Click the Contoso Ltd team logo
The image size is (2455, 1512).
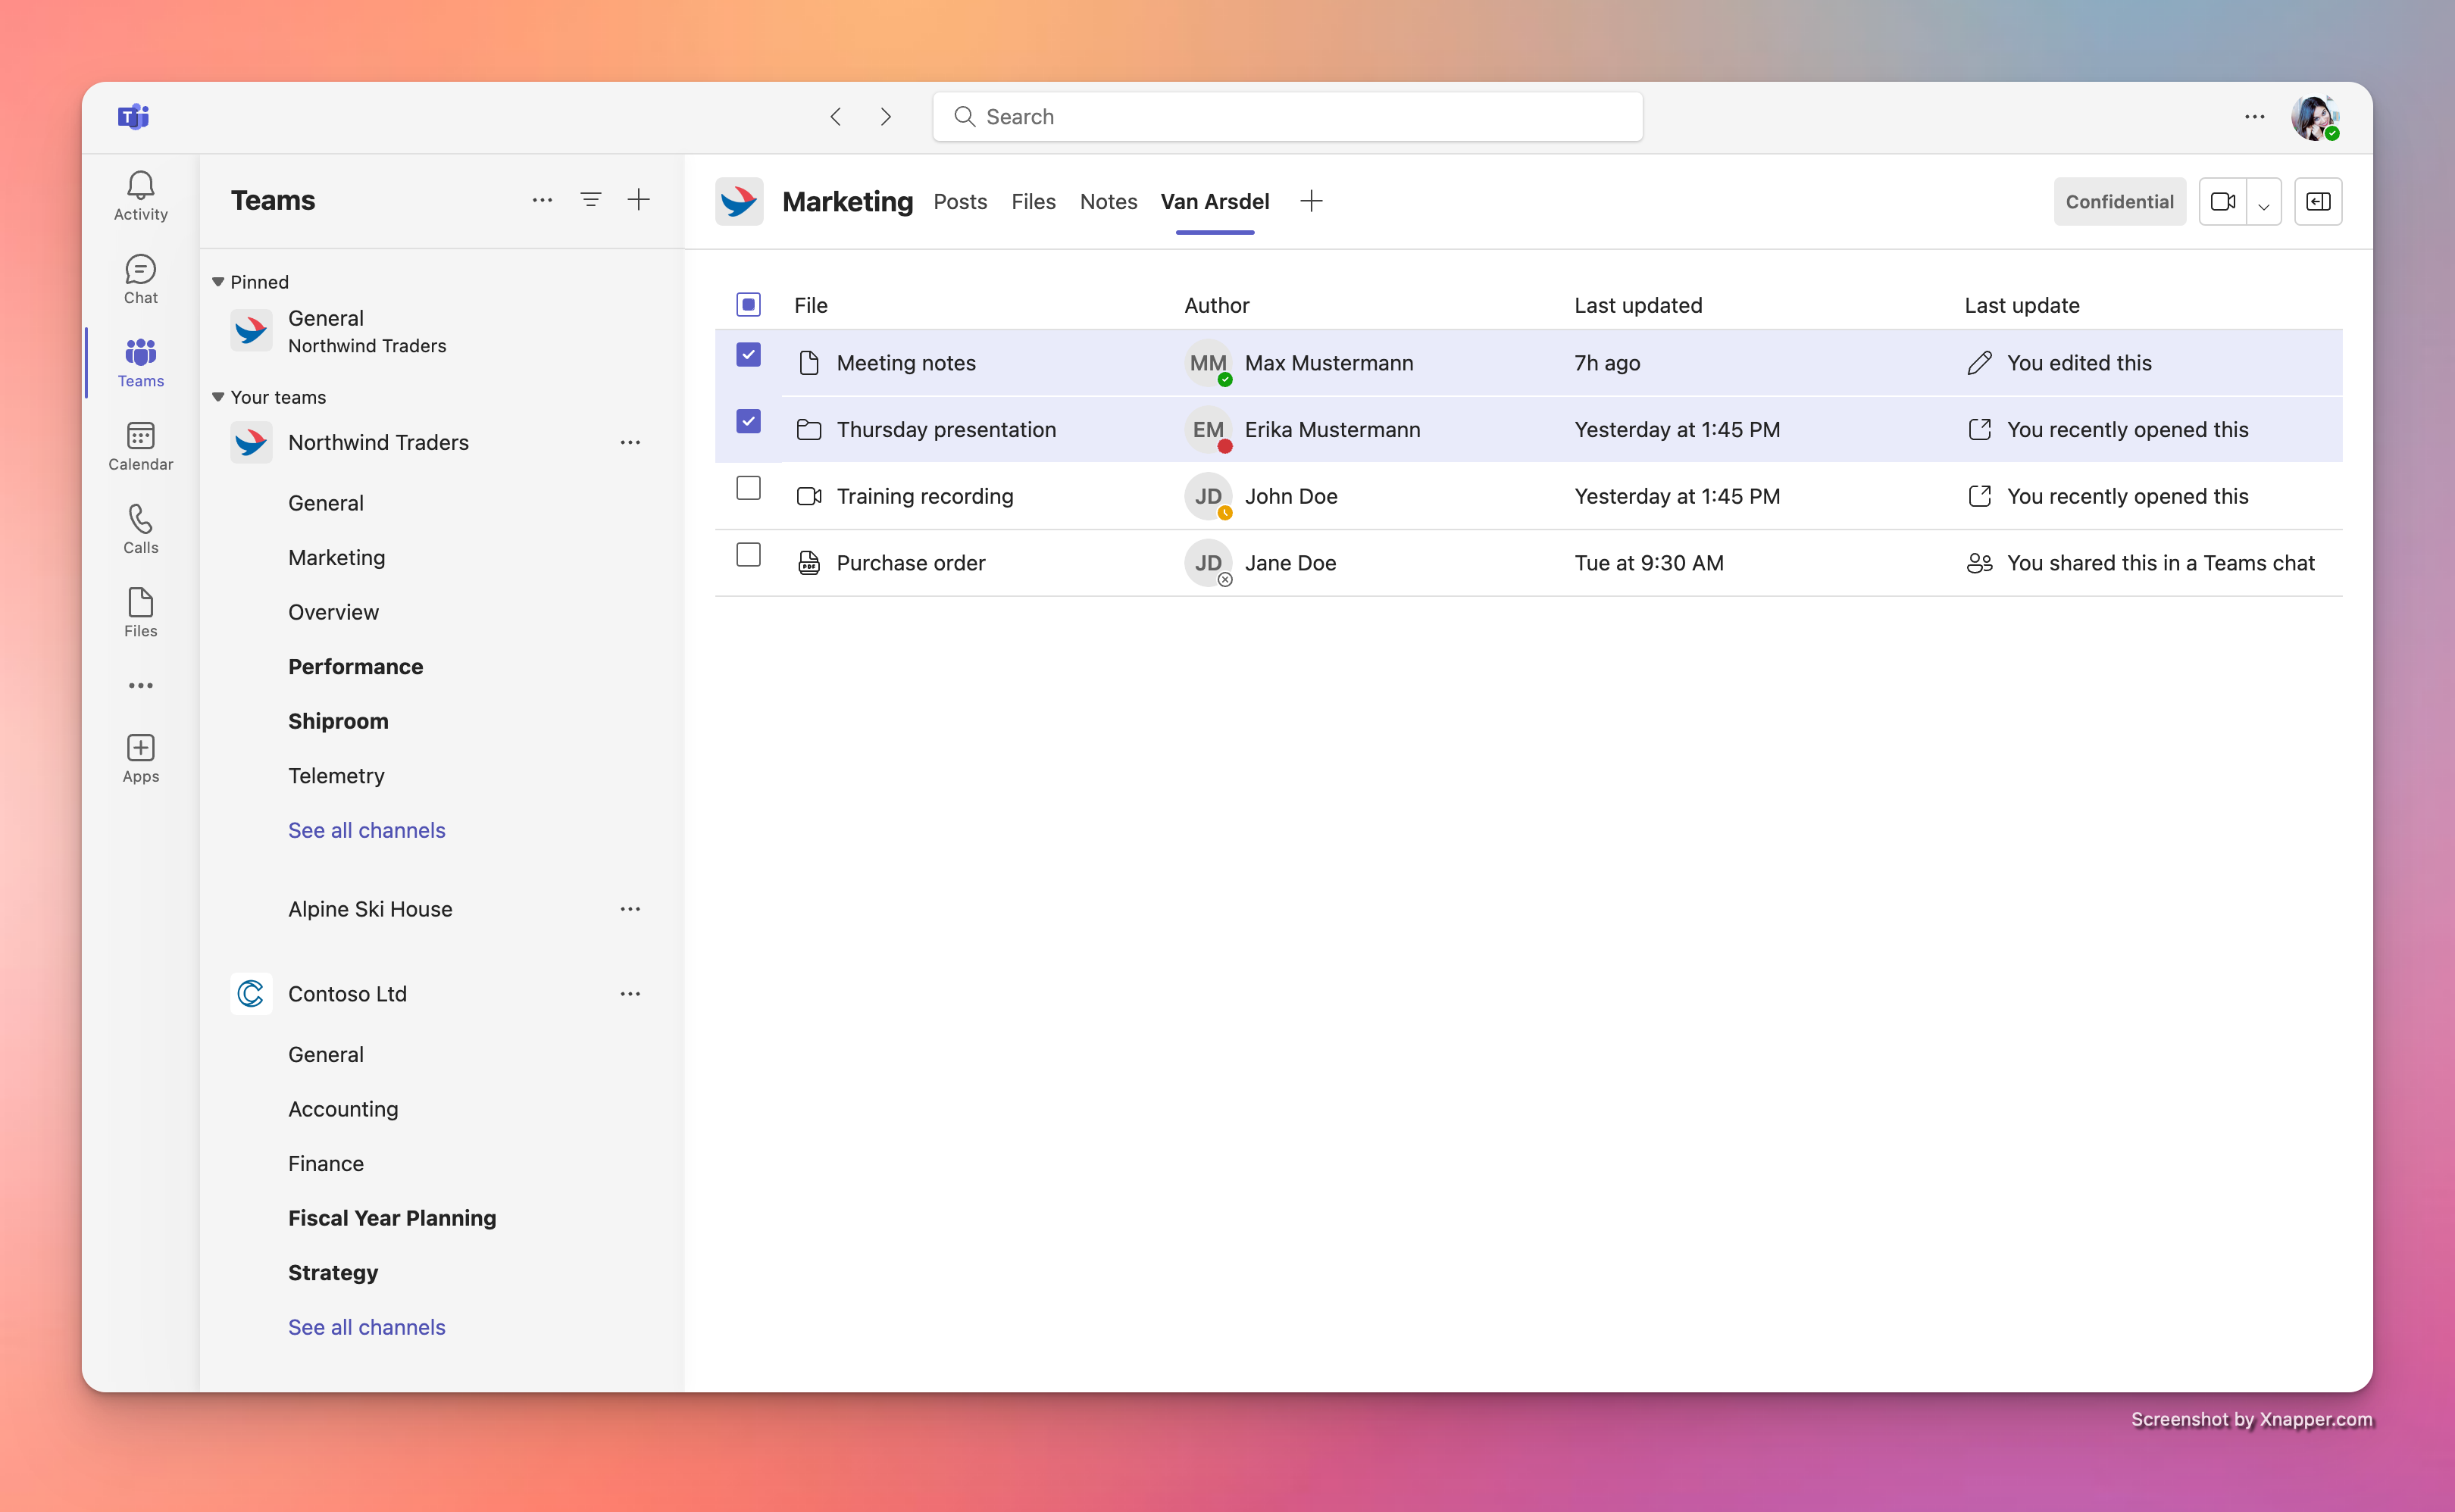[251, 994]
